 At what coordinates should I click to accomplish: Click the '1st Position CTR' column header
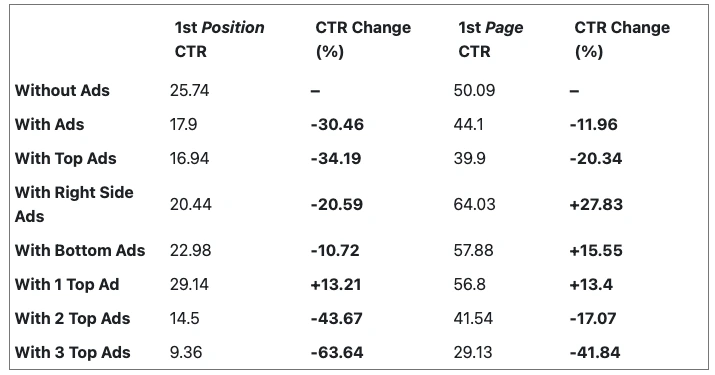click(x=219, y=39)
